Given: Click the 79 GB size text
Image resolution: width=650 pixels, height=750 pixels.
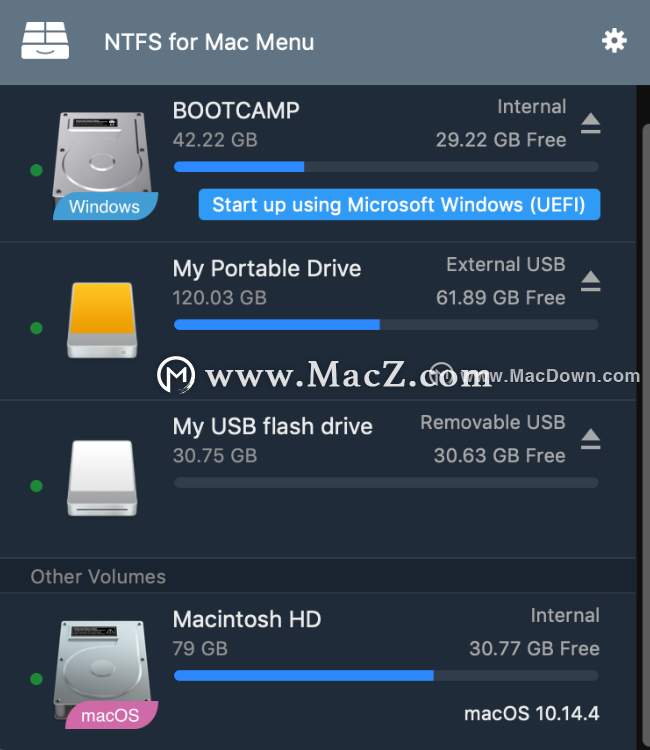Looking at the screenshot, I should [200, 649].
